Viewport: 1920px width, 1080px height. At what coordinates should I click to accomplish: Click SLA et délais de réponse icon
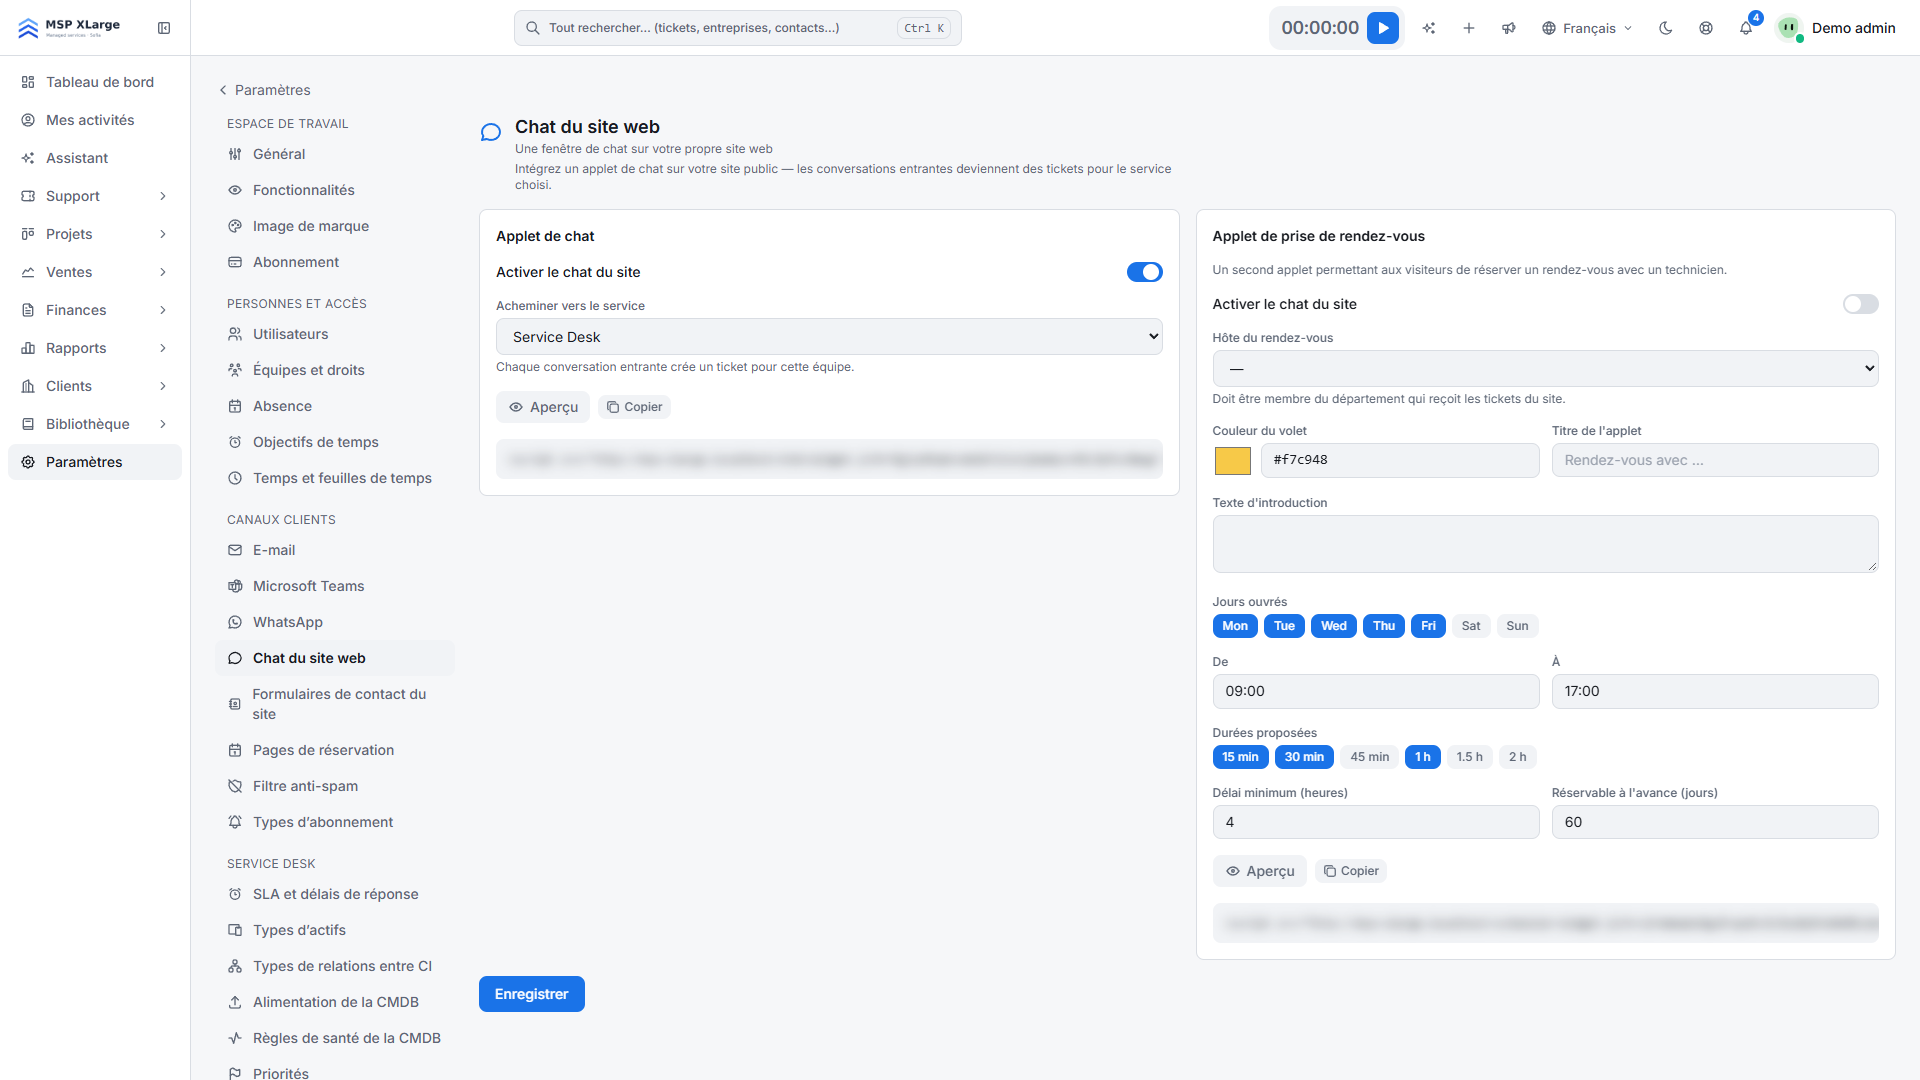(235, 894)
